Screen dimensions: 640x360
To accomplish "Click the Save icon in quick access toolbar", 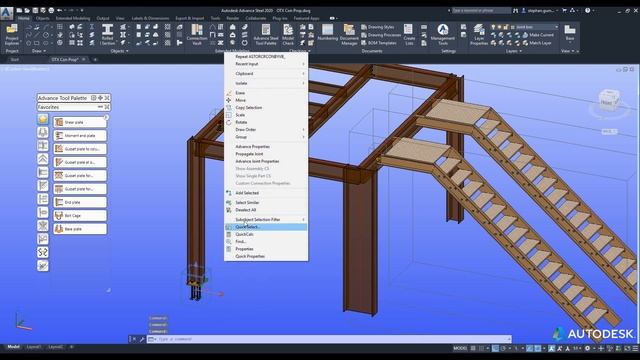I will (36, 10).
